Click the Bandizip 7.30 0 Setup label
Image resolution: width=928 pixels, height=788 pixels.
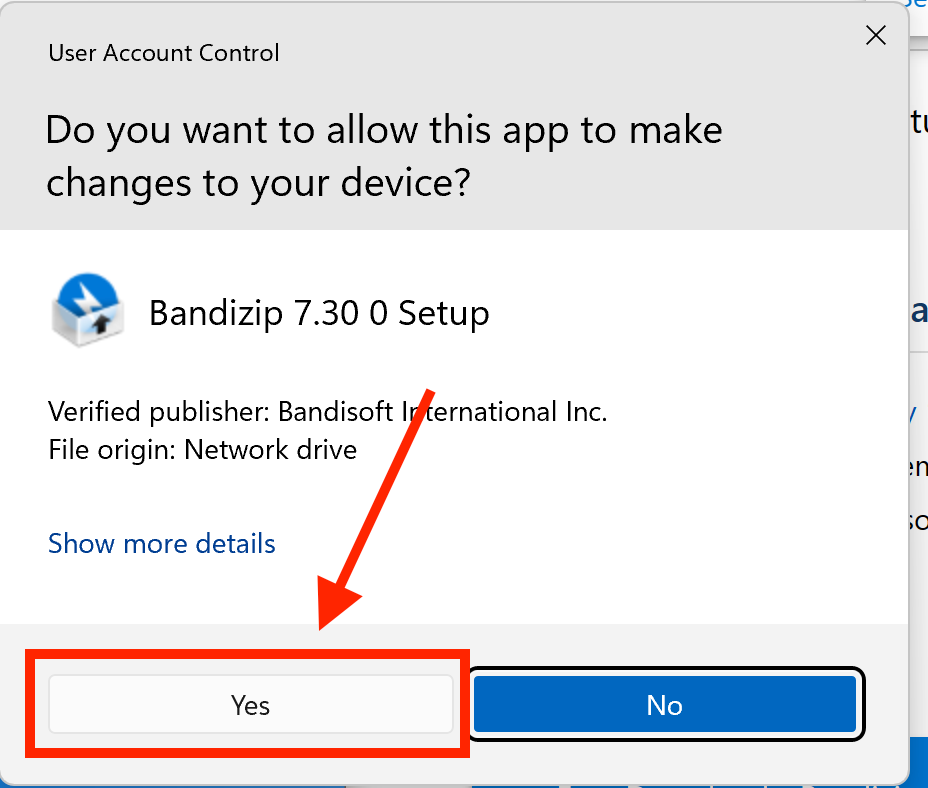[x=319, y=312]
